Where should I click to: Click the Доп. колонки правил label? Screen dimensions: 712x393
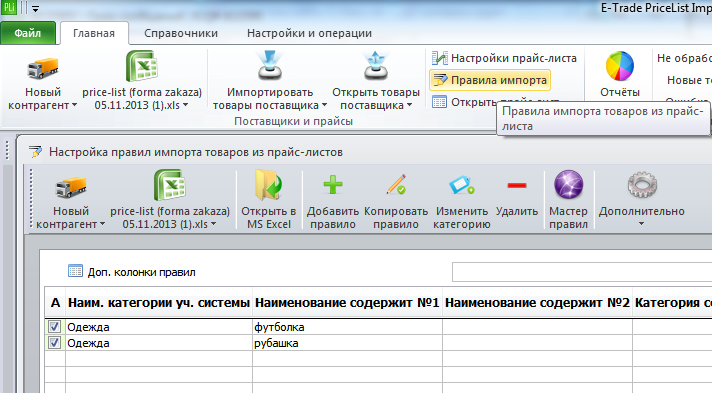click(141, 272)
